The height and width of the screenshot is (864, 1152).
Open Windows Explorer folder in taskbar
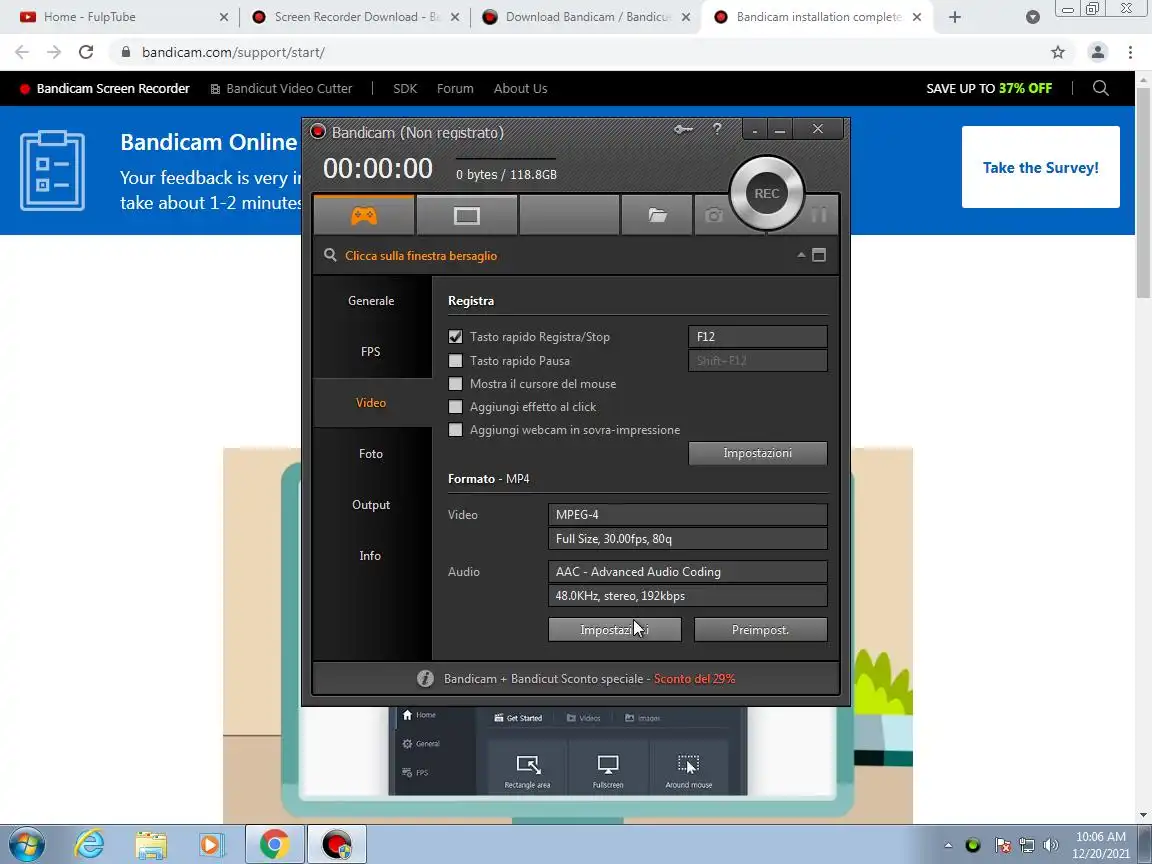(x=151, y=845)
